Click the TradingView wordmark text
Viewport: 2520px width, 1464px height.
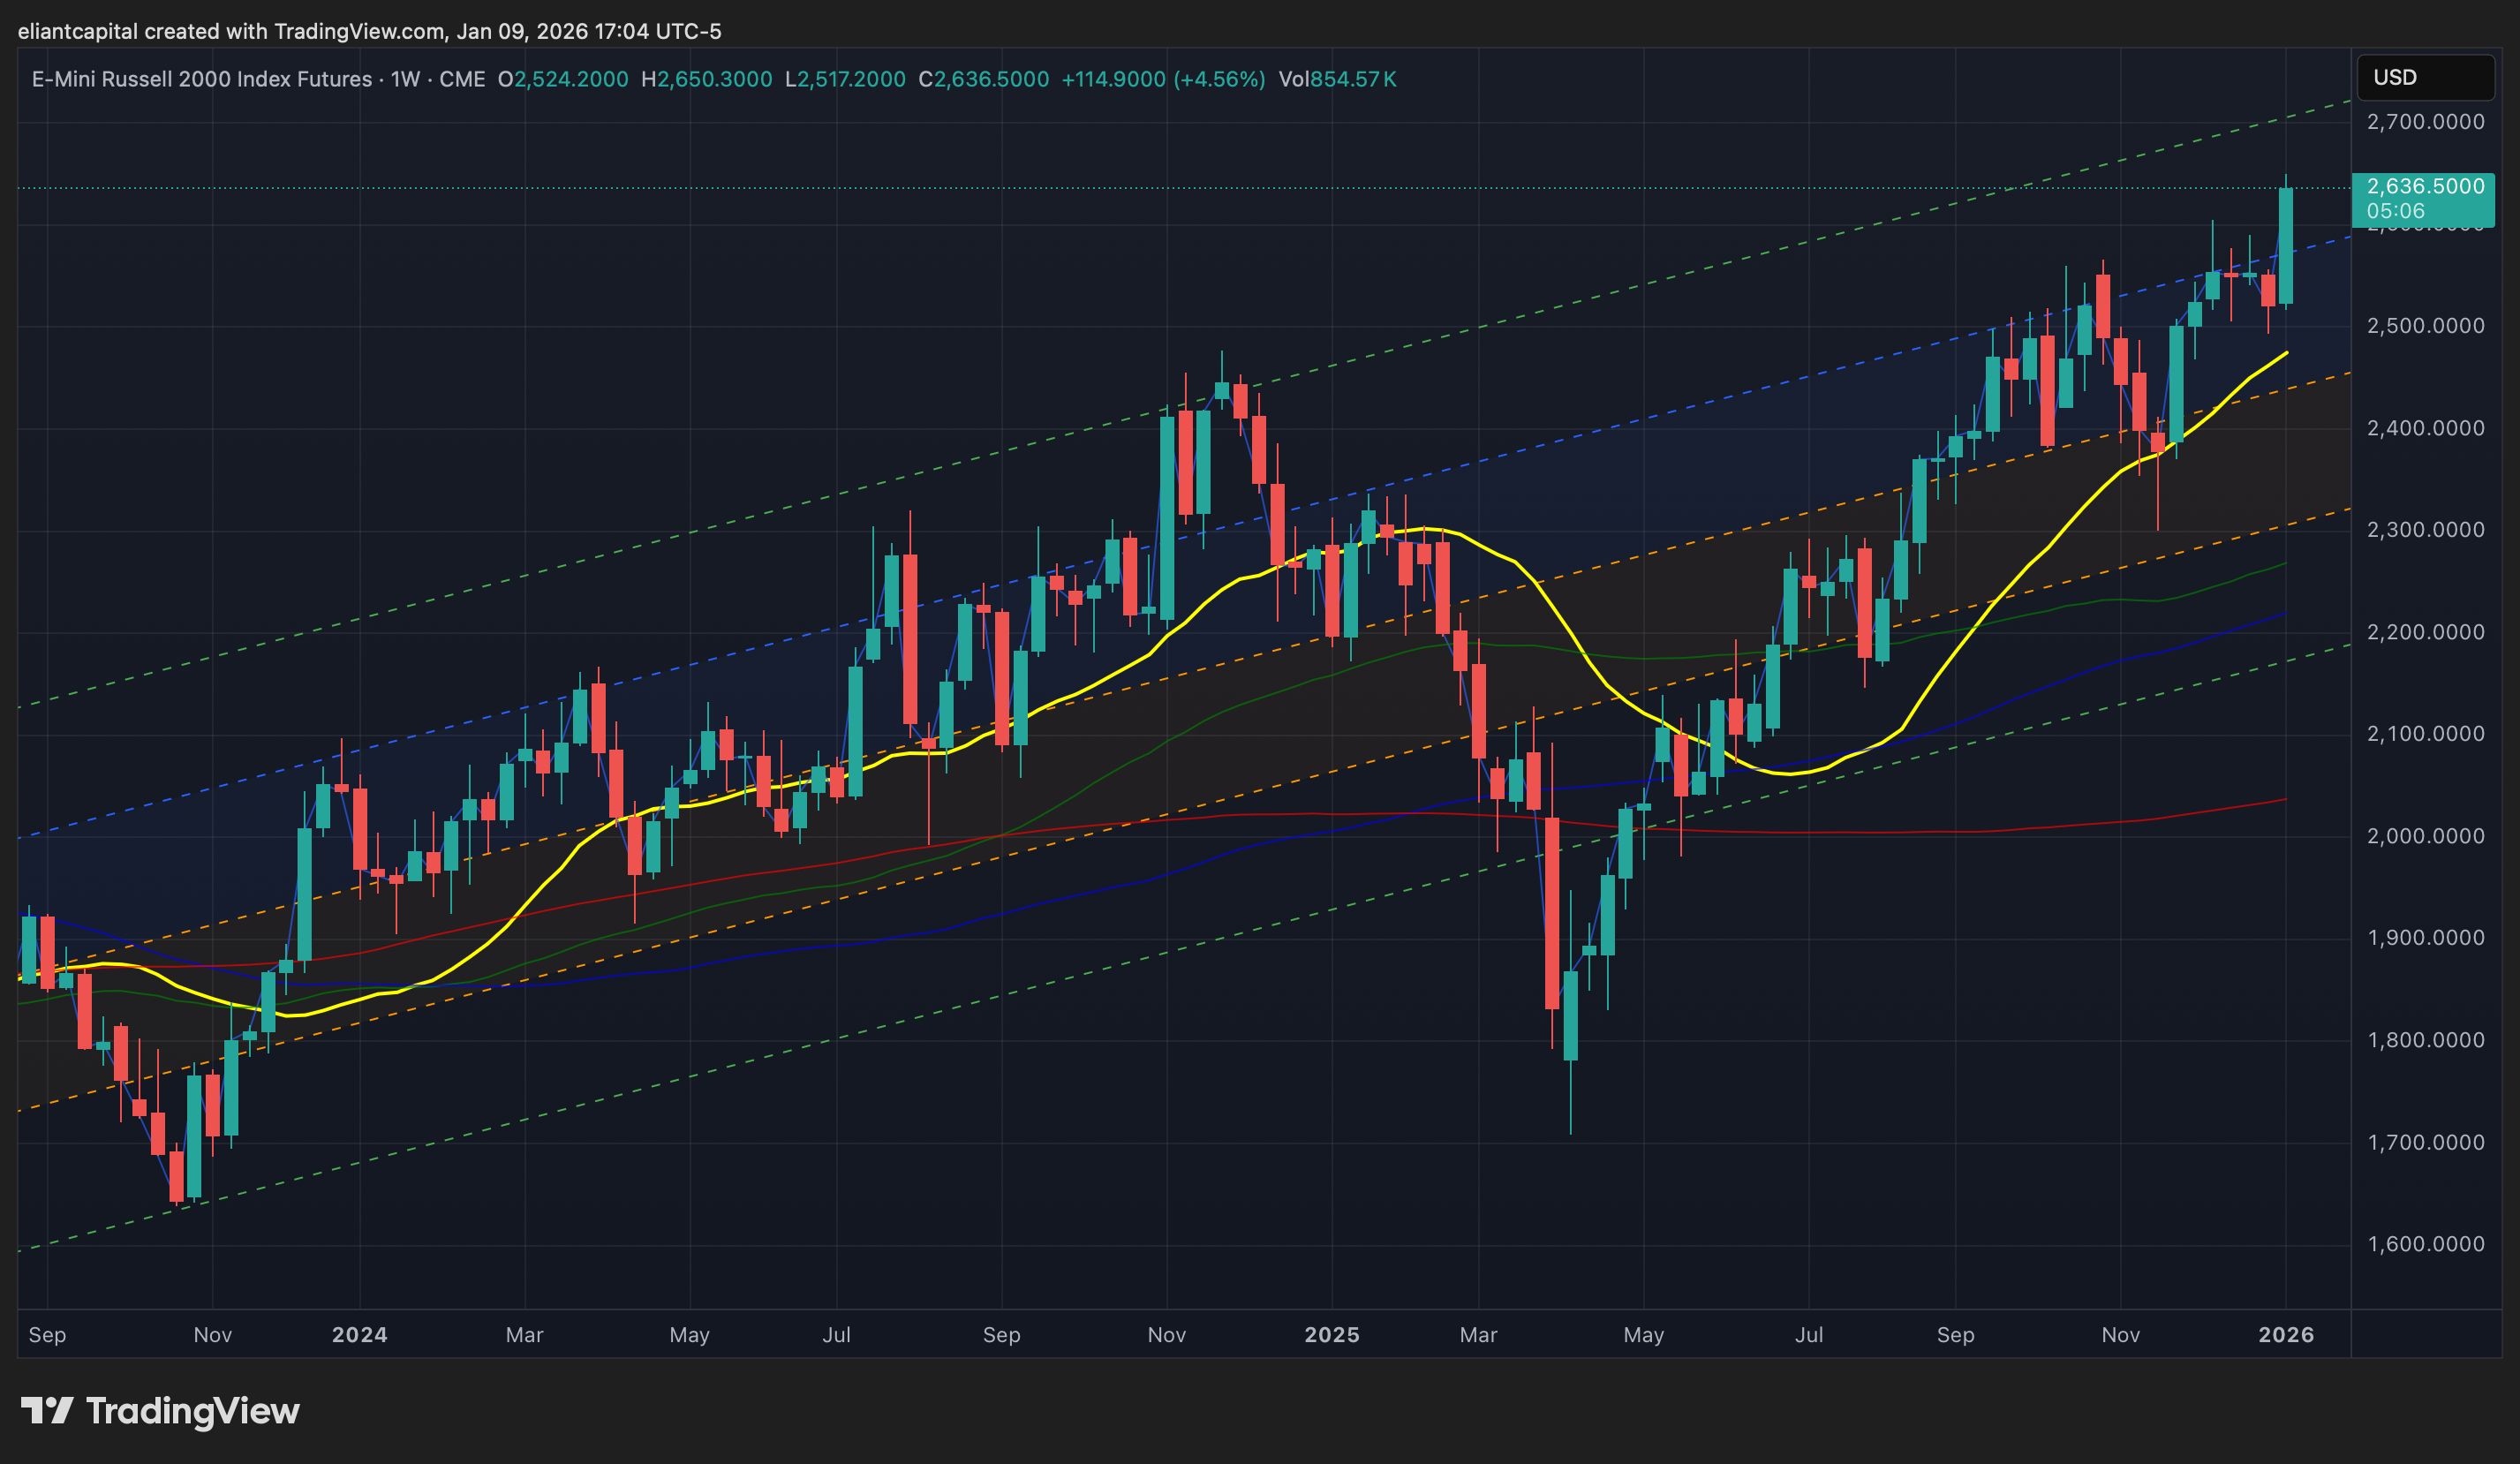click(192, 1411)
